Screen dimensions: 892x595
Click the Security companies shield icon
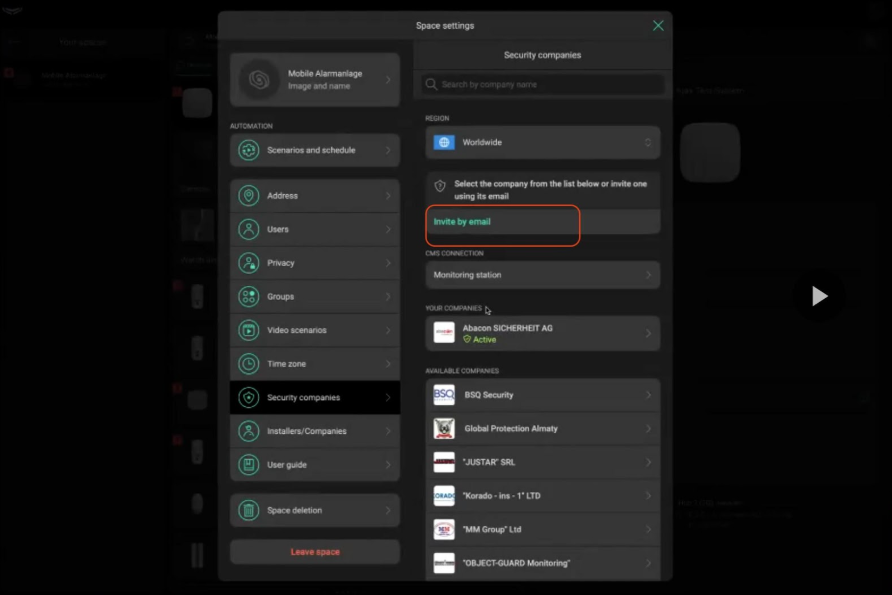point(248,397)
